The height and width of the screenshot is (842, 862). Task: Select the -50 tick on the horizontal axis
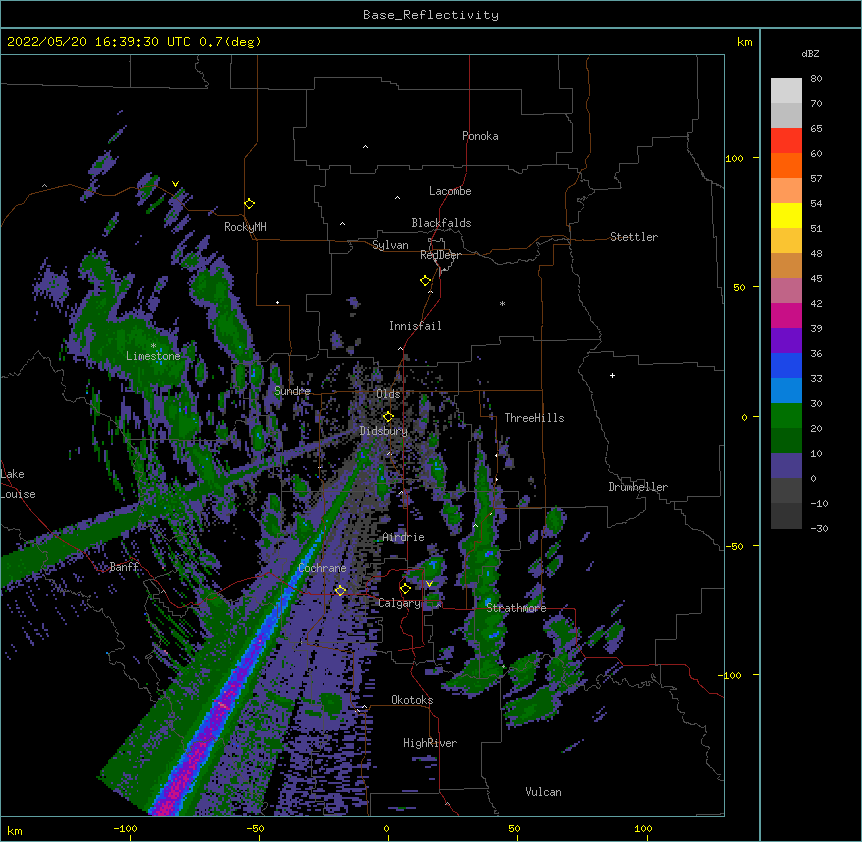point(255,828)
